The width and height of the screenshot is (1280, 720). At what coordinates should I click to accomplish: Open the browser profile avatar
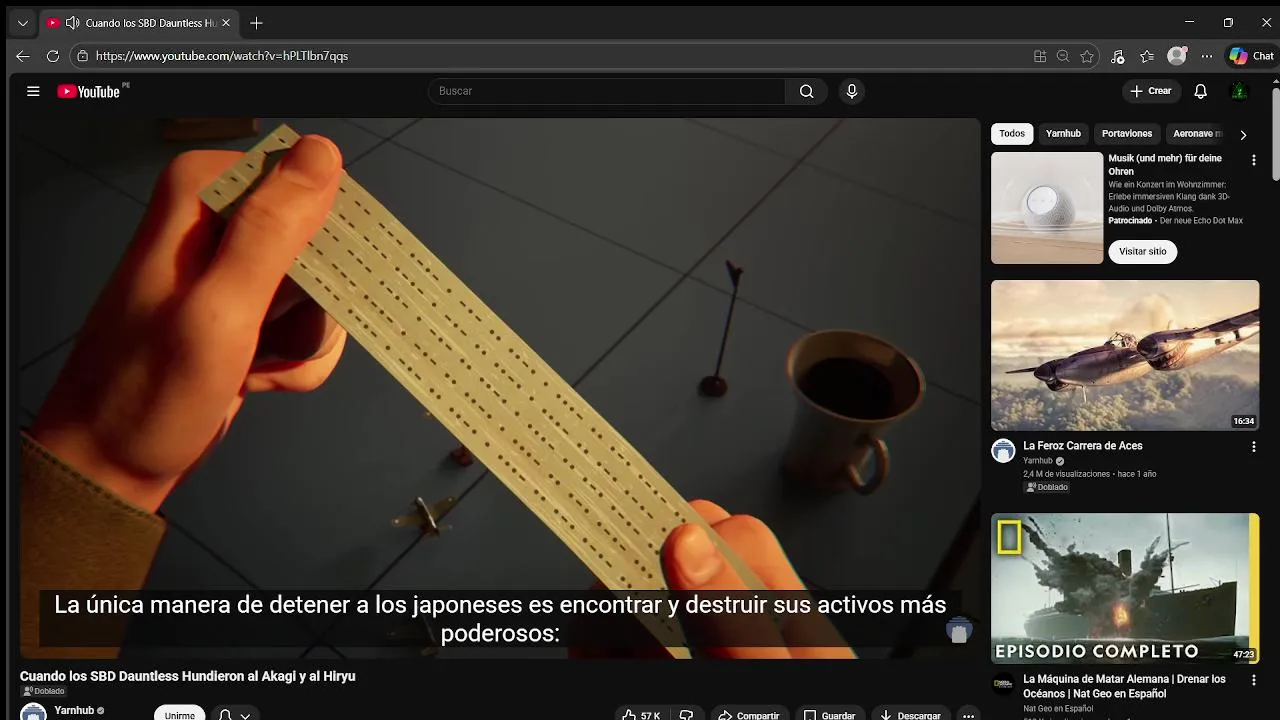(x=1177, y=56)
